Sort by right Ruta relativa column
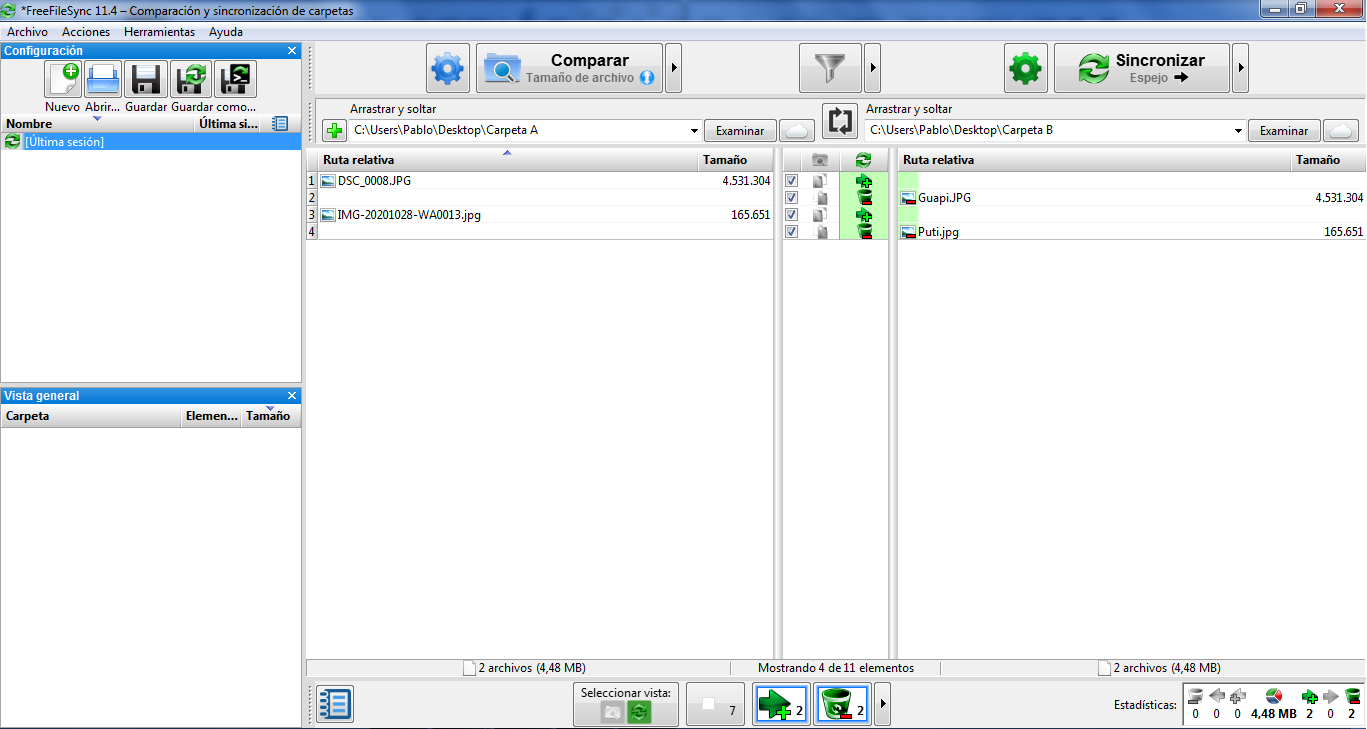The image size is (1367, 729). coord(1094,160)
